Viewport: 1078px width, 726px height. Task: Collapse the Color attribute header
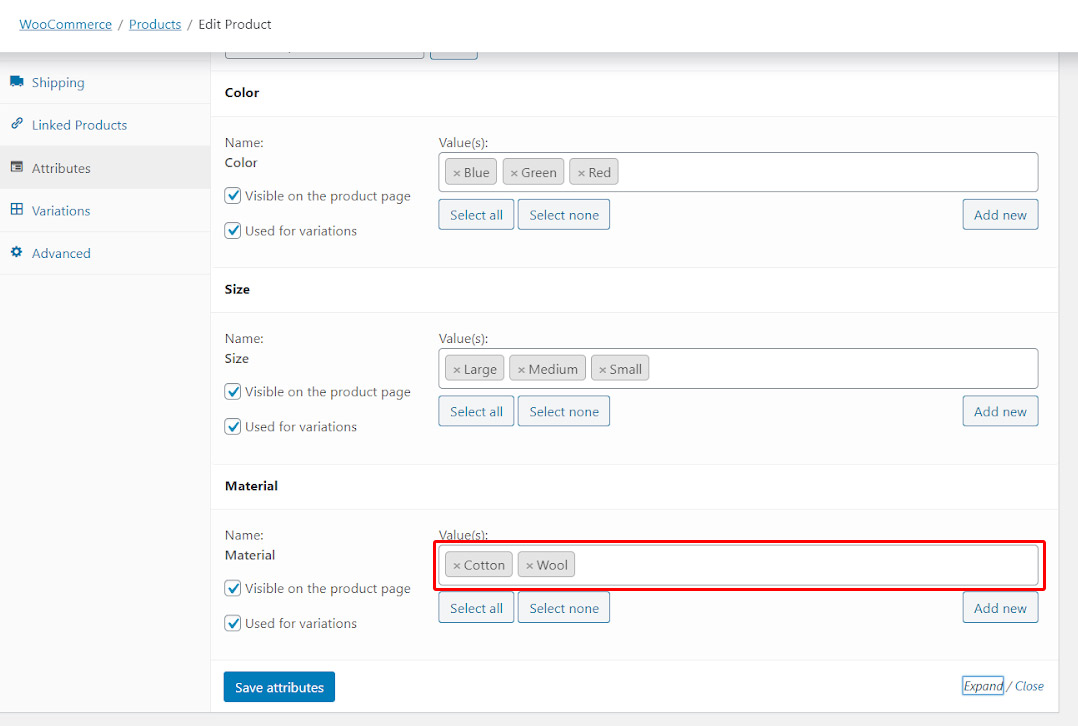pyautogui.click(x=634, y=93)
